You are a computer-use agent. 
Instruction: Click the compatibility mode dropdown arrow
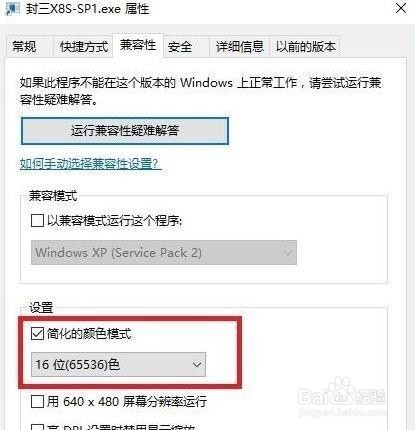pyautogui.click(x=287, y=253)
